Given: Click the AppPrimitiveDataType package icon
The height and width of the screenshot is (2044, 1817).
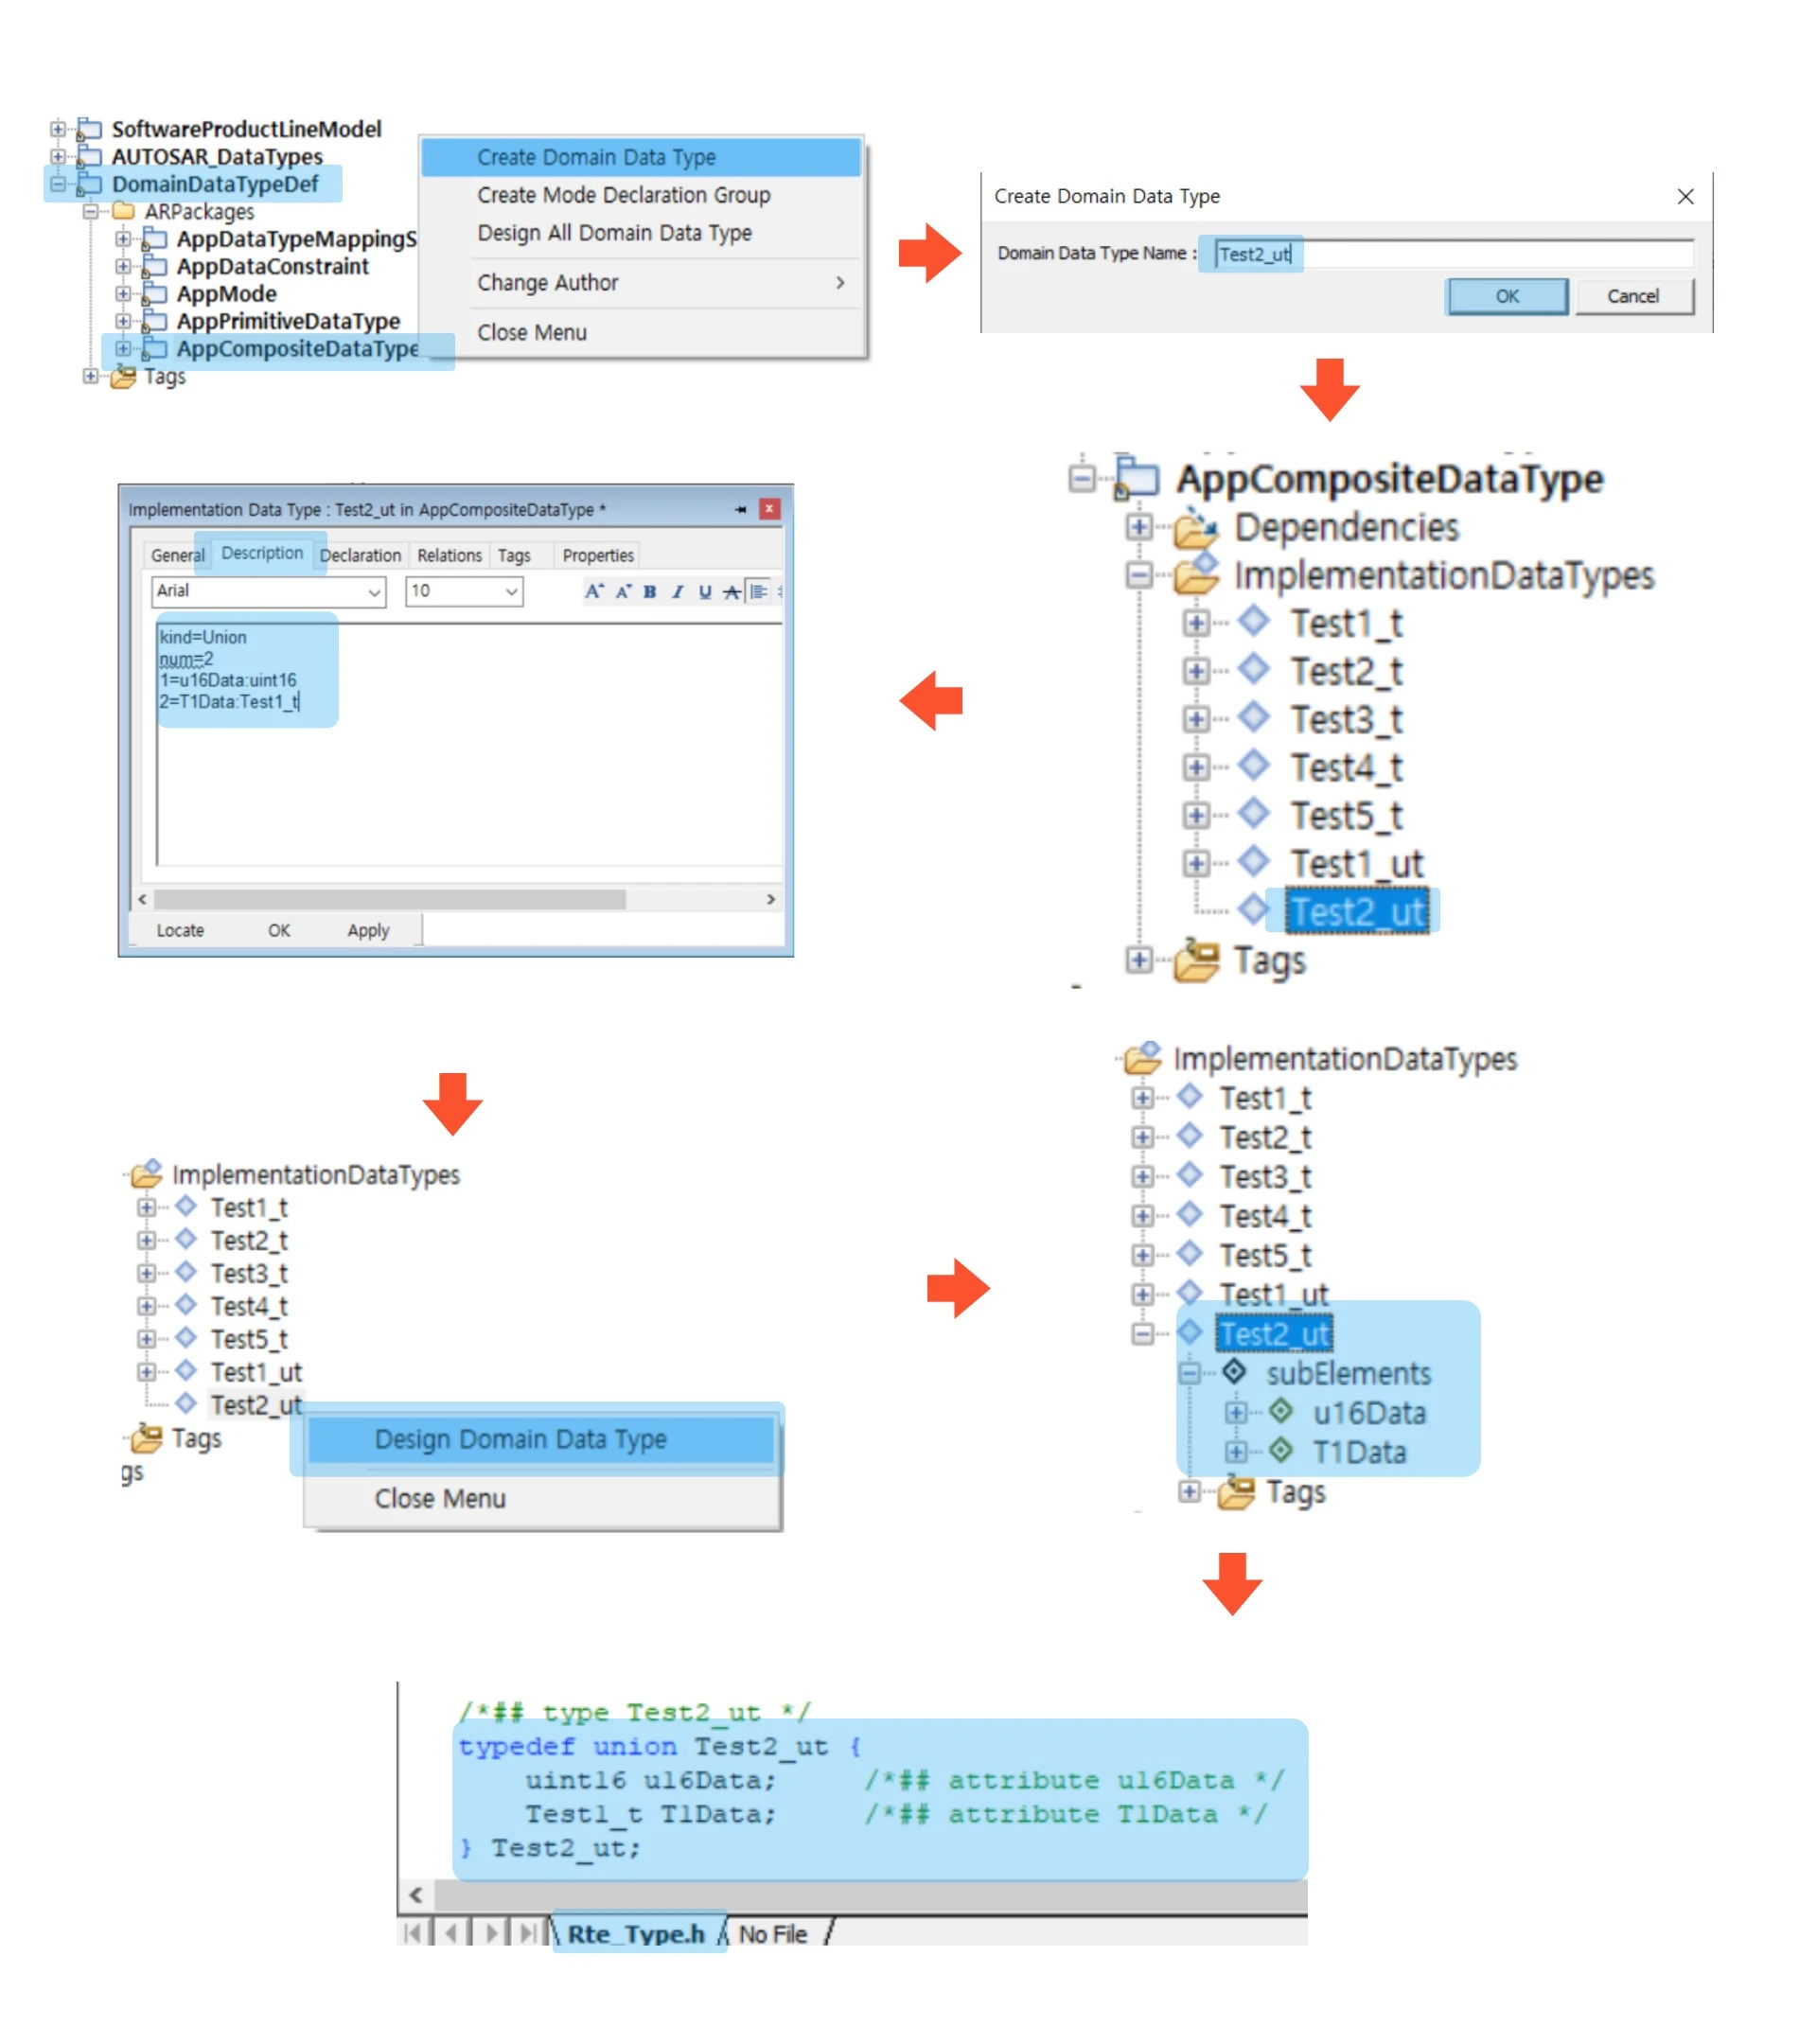Looking at the screenshot, I should [x=154, y=321].
